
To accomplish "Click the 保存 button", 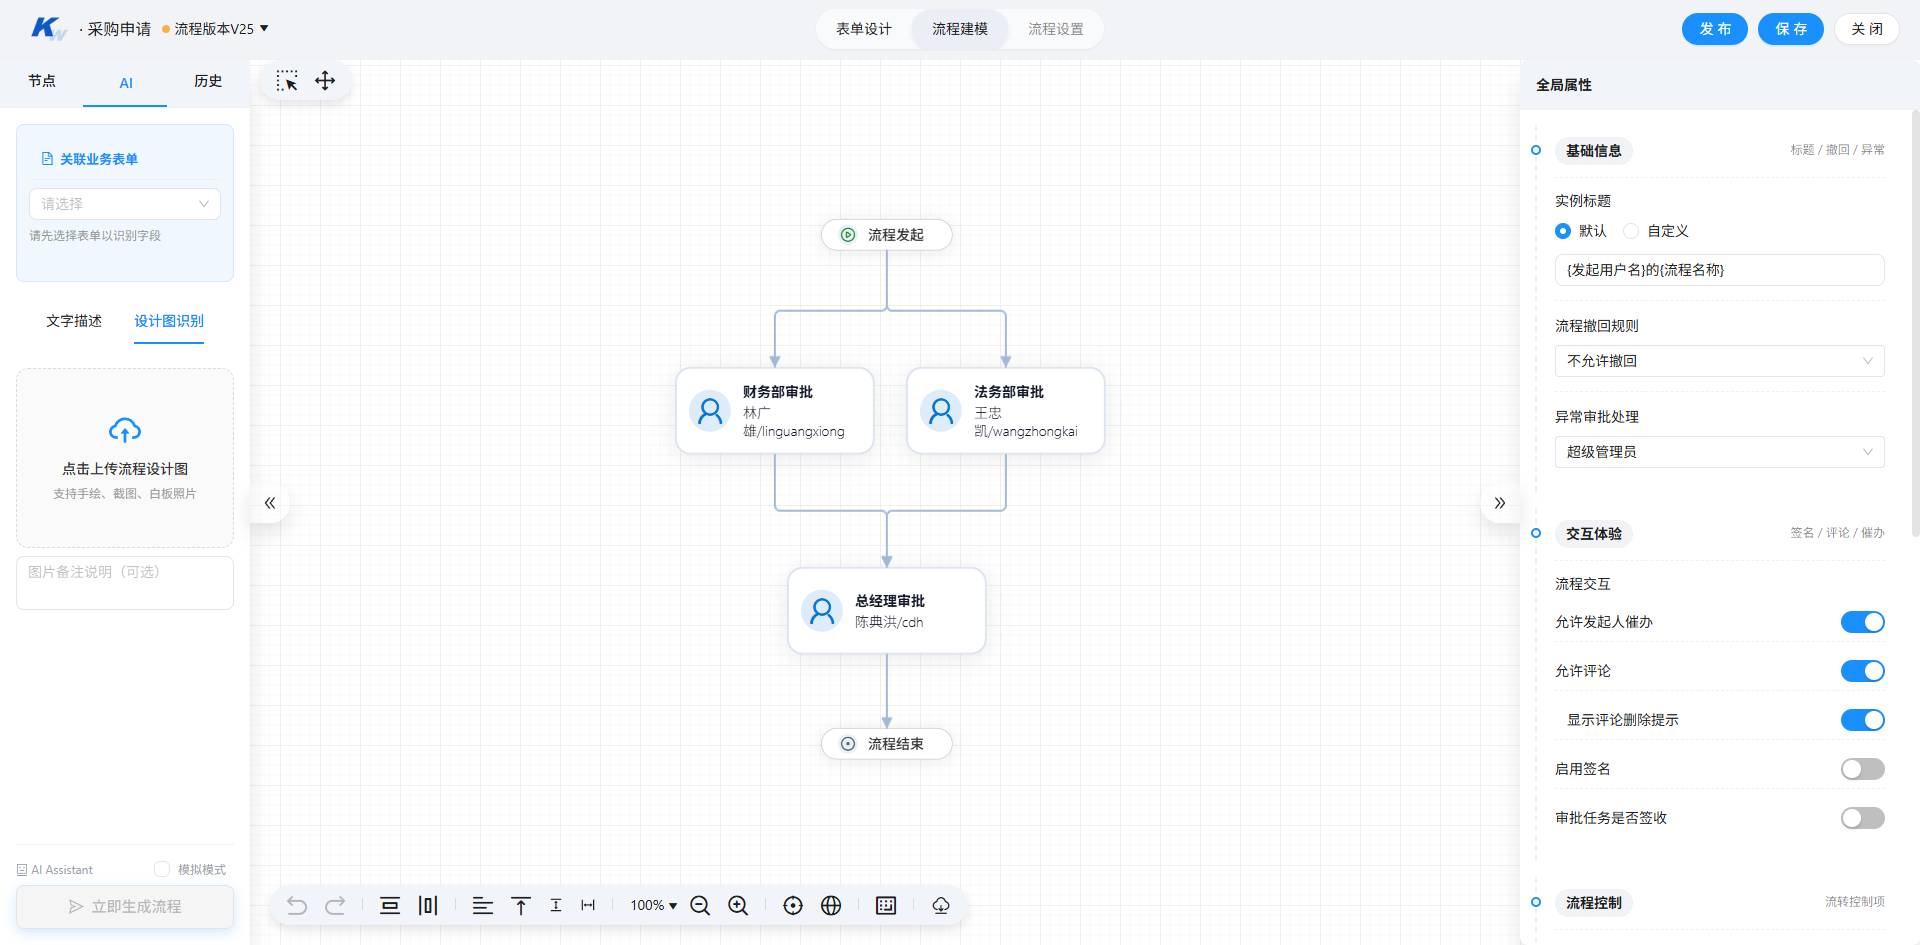I will click(x=1791, y=29).
